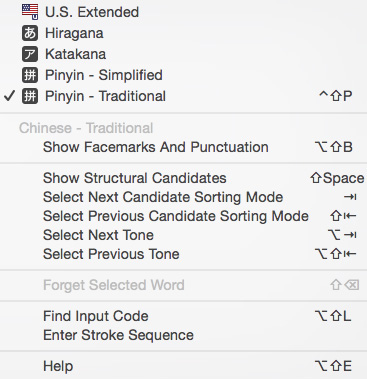The height and width of the screenshot is (379, 367).
Task: Click the Hiragana あ icon
Action: (x=30, y=33)
